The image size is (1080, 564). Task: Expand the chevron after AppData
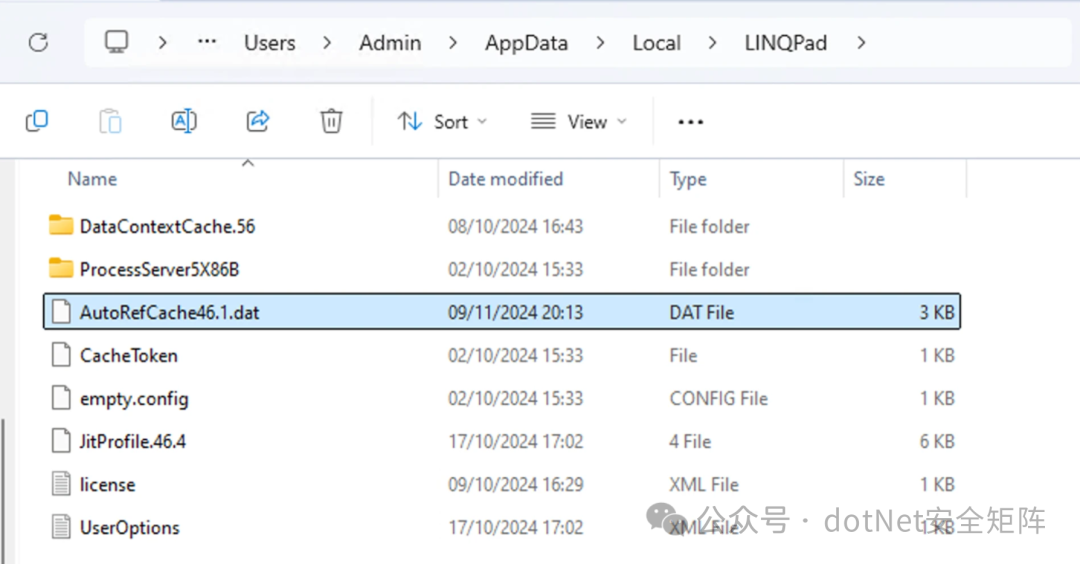tap(601, 43)
